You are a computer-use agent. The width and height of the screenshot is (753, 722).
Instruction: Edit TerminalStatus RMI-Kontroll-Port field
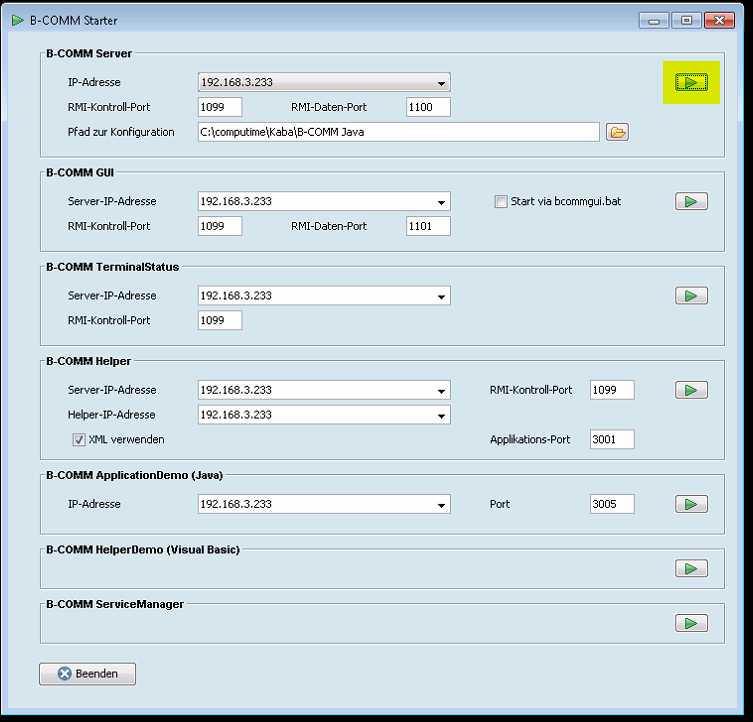coord(220,320)
